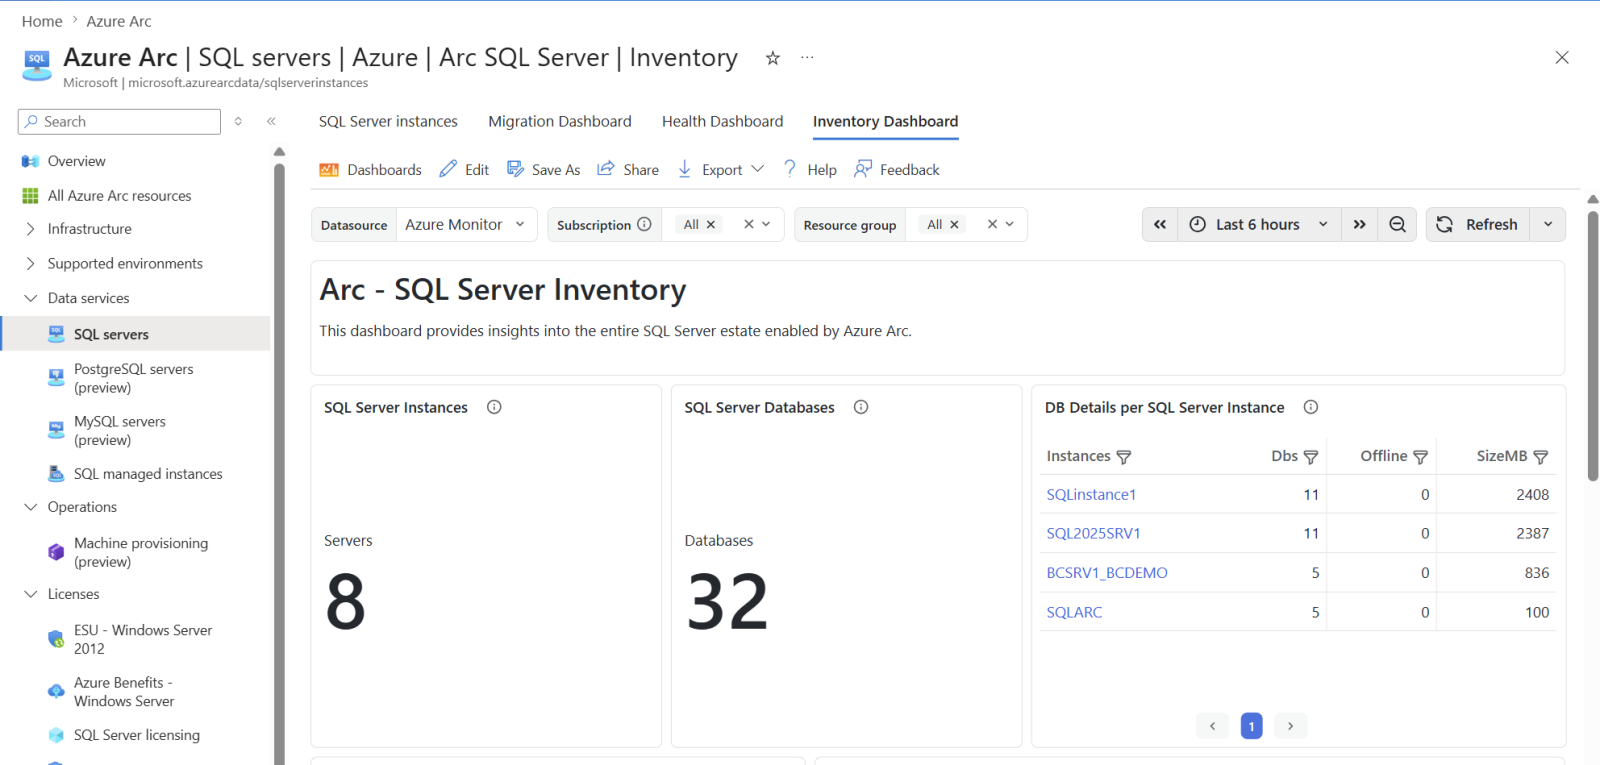The image size is (1600, 765).
Task: Open the SQLinstance1 link
Action: pos(1091,495)
